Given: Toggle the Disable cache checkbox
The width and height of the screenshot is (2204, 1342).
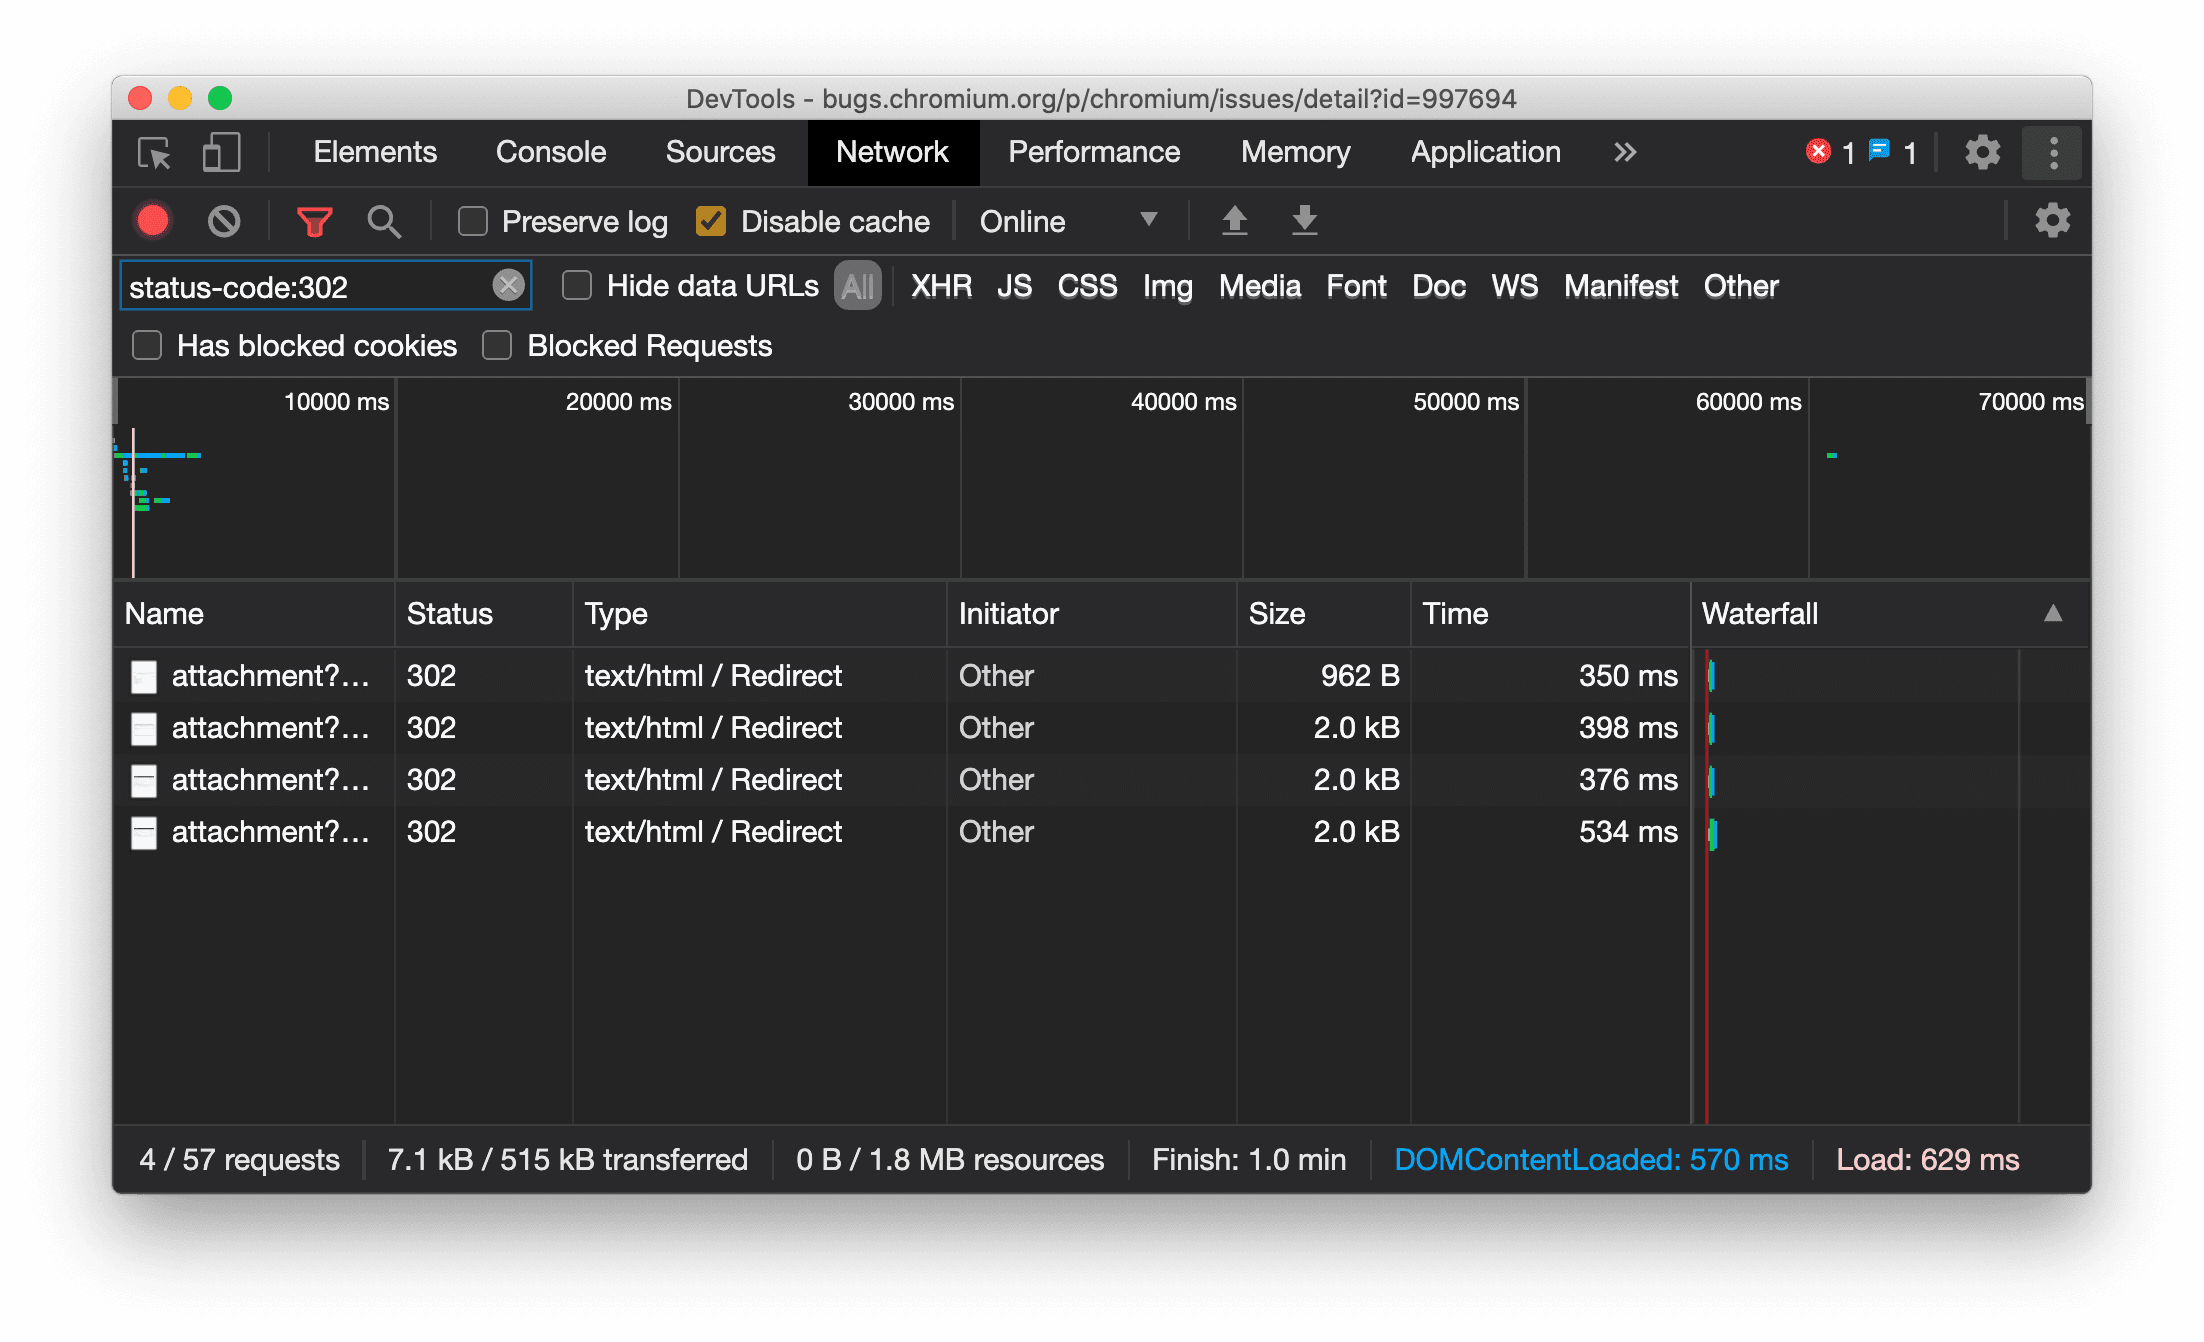Looking at the screenshot, I should pos(712,221).
